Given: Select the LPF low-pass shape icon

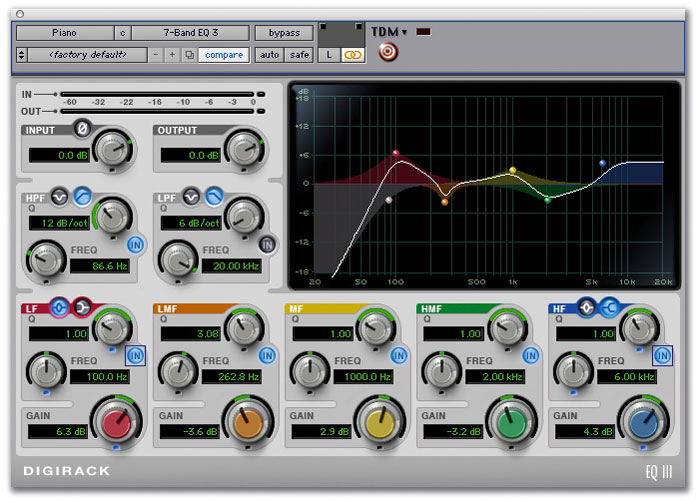Looking at the screenshot, I should 216,196.
